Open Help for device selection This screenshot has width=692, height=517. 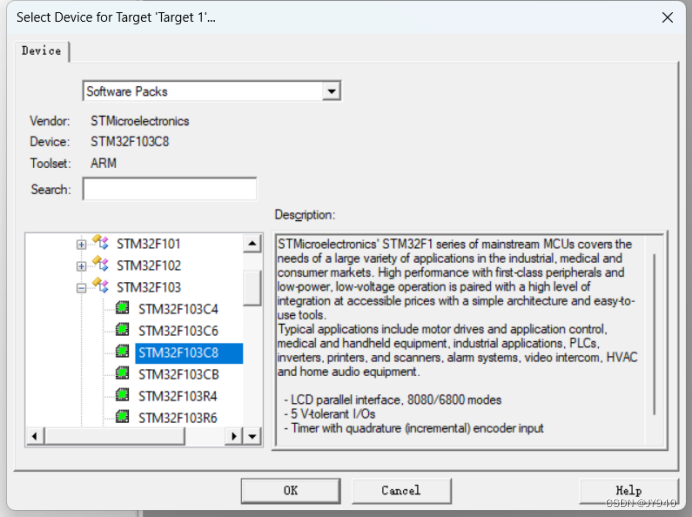628,491
